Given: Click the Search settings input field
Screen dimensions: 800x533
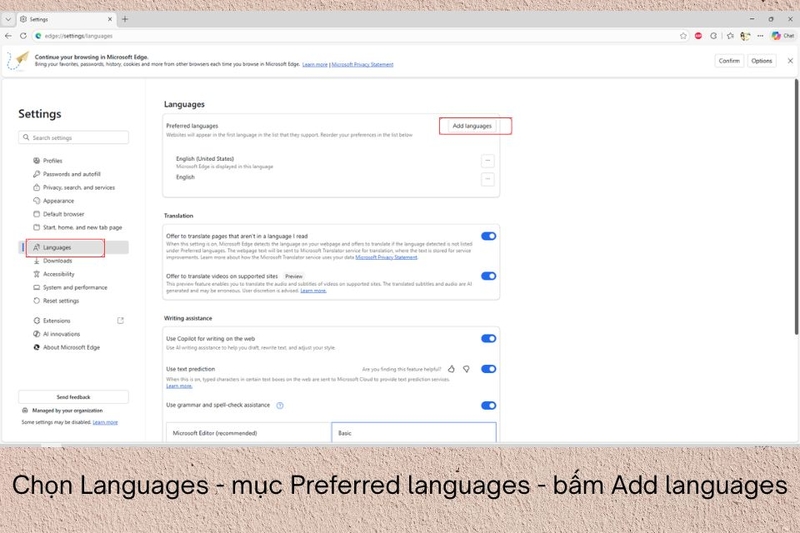Looking at the screenshot, I should [x=73, y=138].
